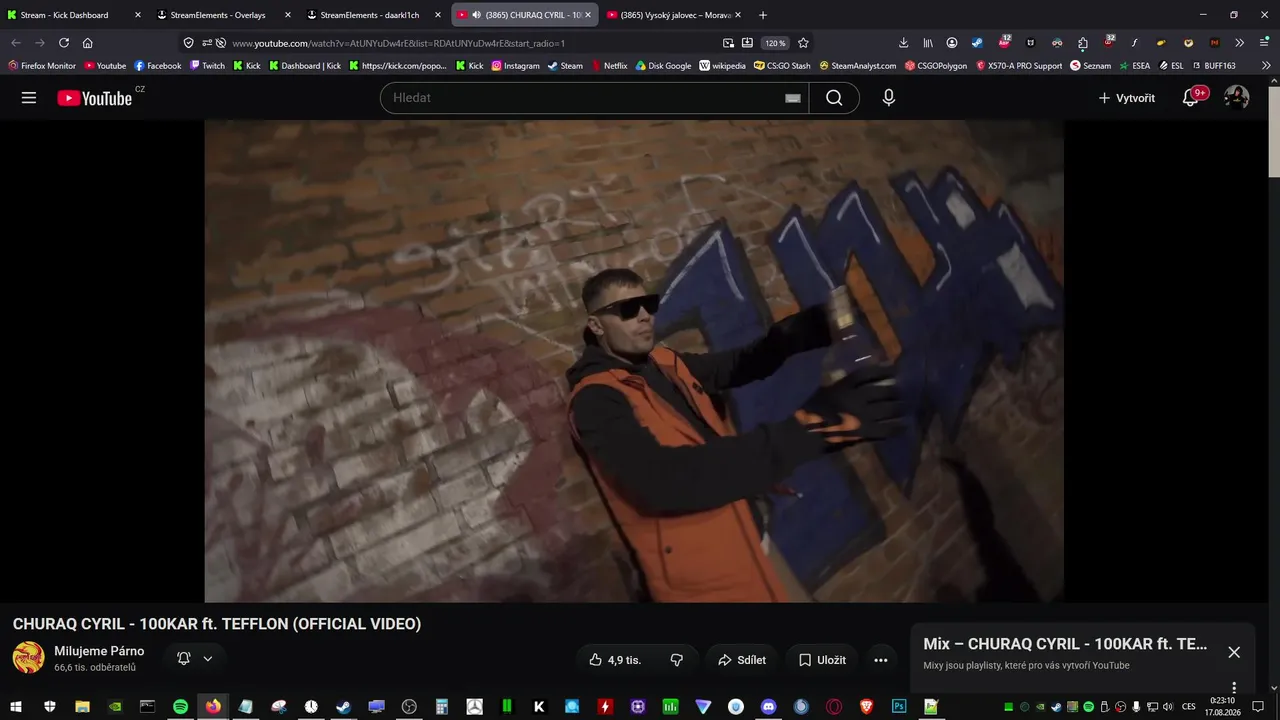Switch to Vysoký jalovec YouTube tab
Image resolution: width=1280 pixels, height=720 pixels.
pyautogui.click(x=675, y=15)
